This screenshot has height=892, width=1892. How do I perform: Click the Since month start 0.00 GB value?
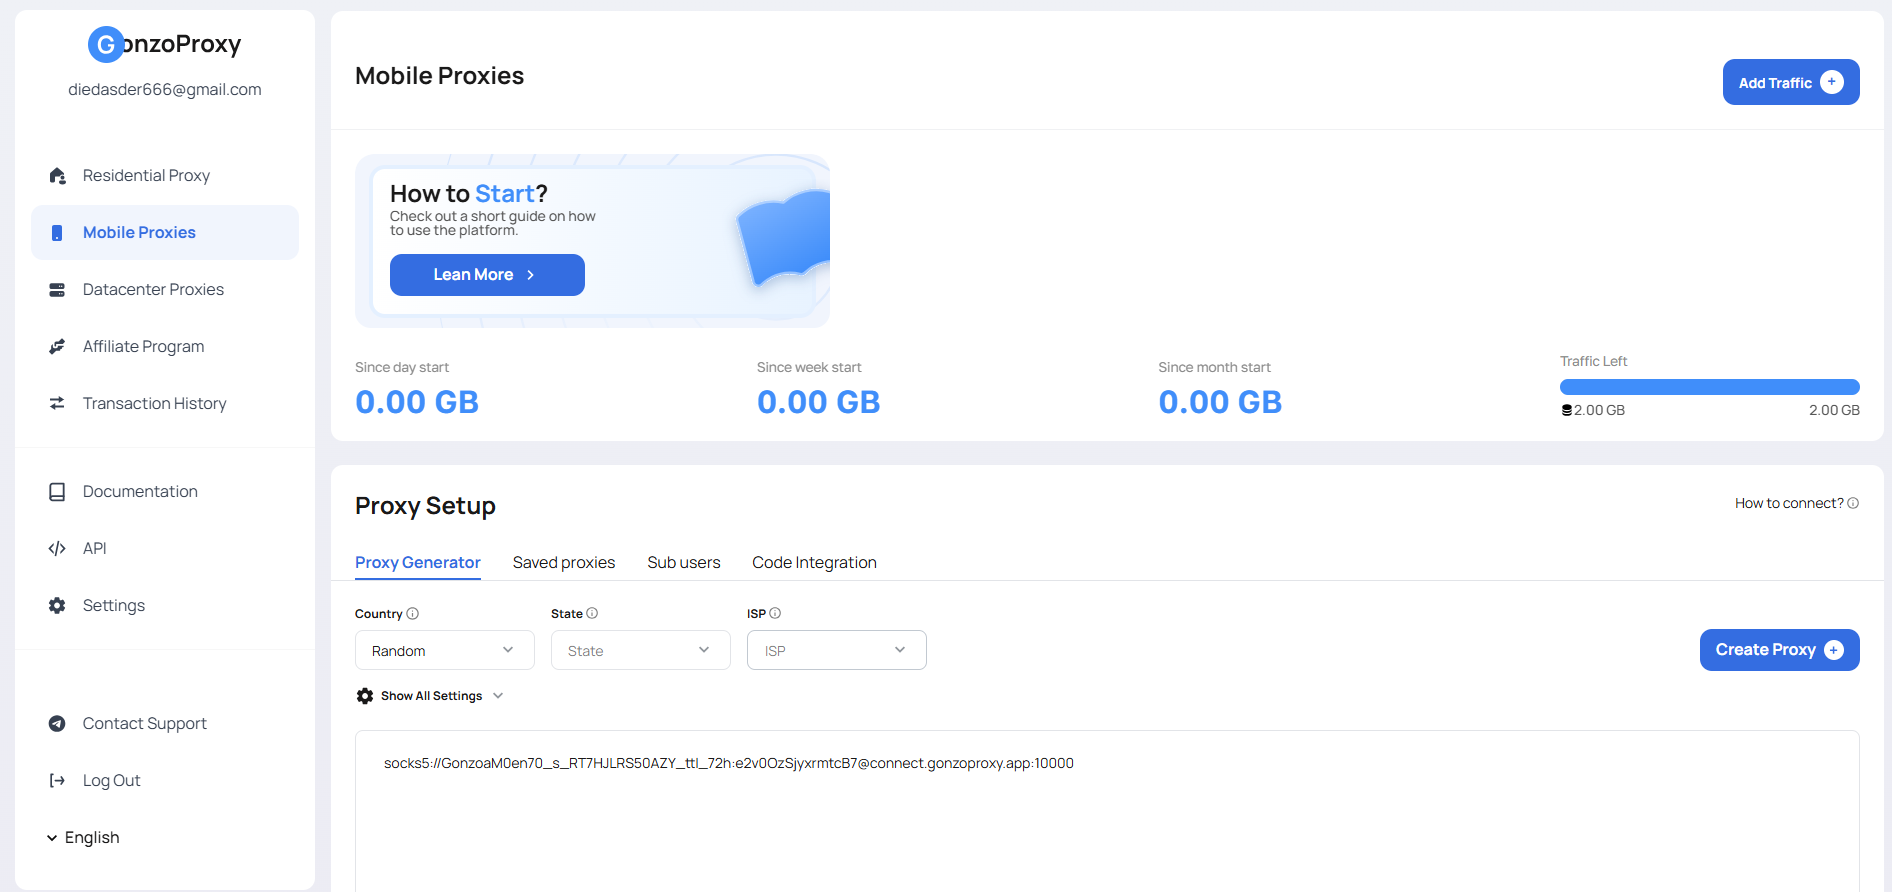pyautogui.click(x=1220, y=402)
